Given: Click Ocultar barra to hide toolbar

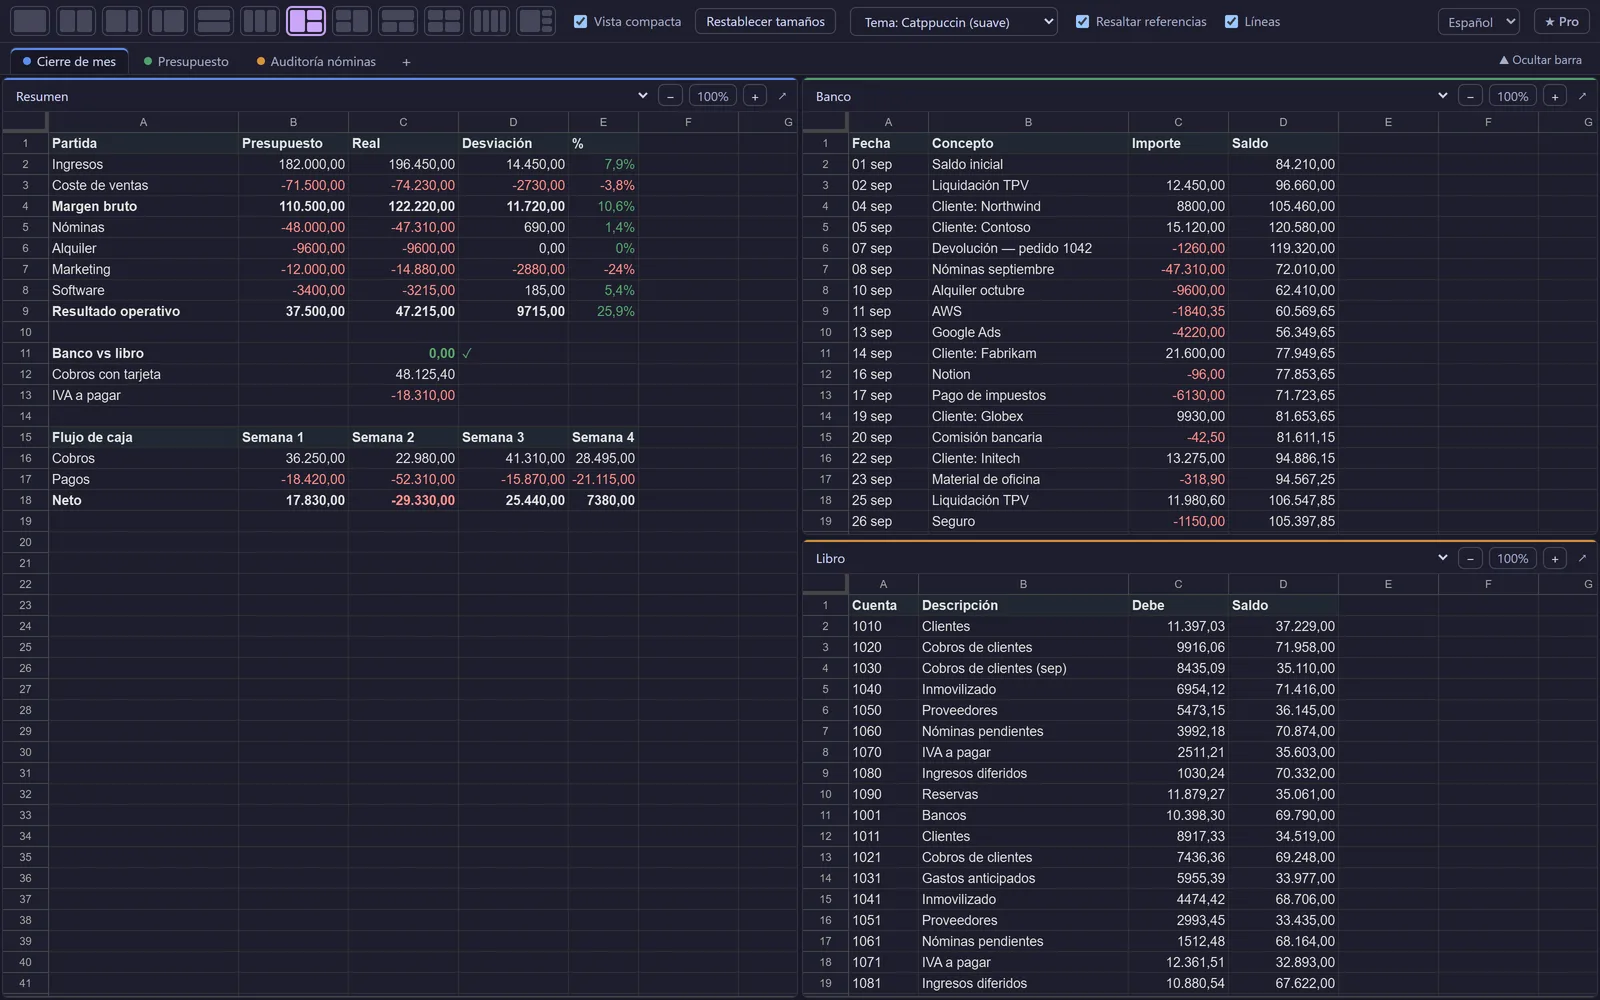Looking at the screenshot, I should click(x=1540, y=60).
